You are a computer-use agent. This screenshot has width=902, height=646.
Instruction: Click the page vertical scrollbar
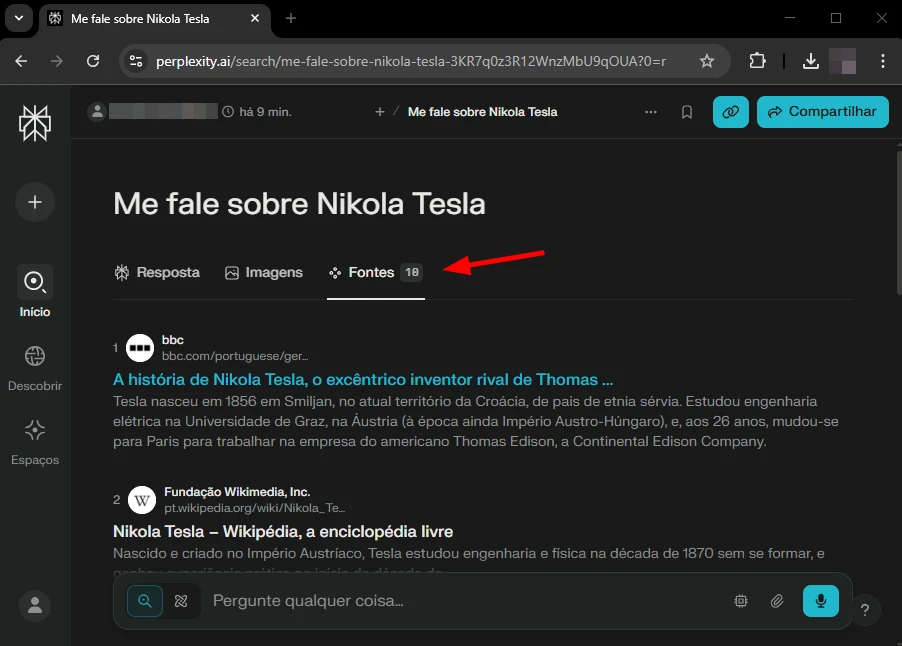(x=899, y=224)
